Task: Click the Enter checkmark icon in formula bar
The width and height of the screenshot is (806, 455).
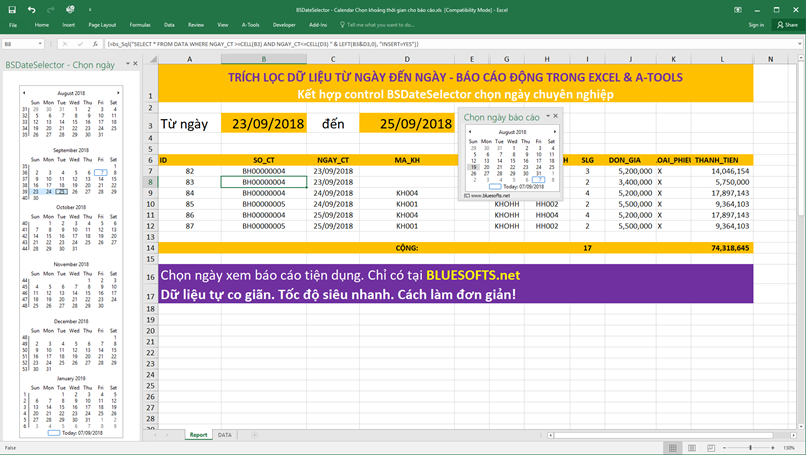Action: (80, 44)
